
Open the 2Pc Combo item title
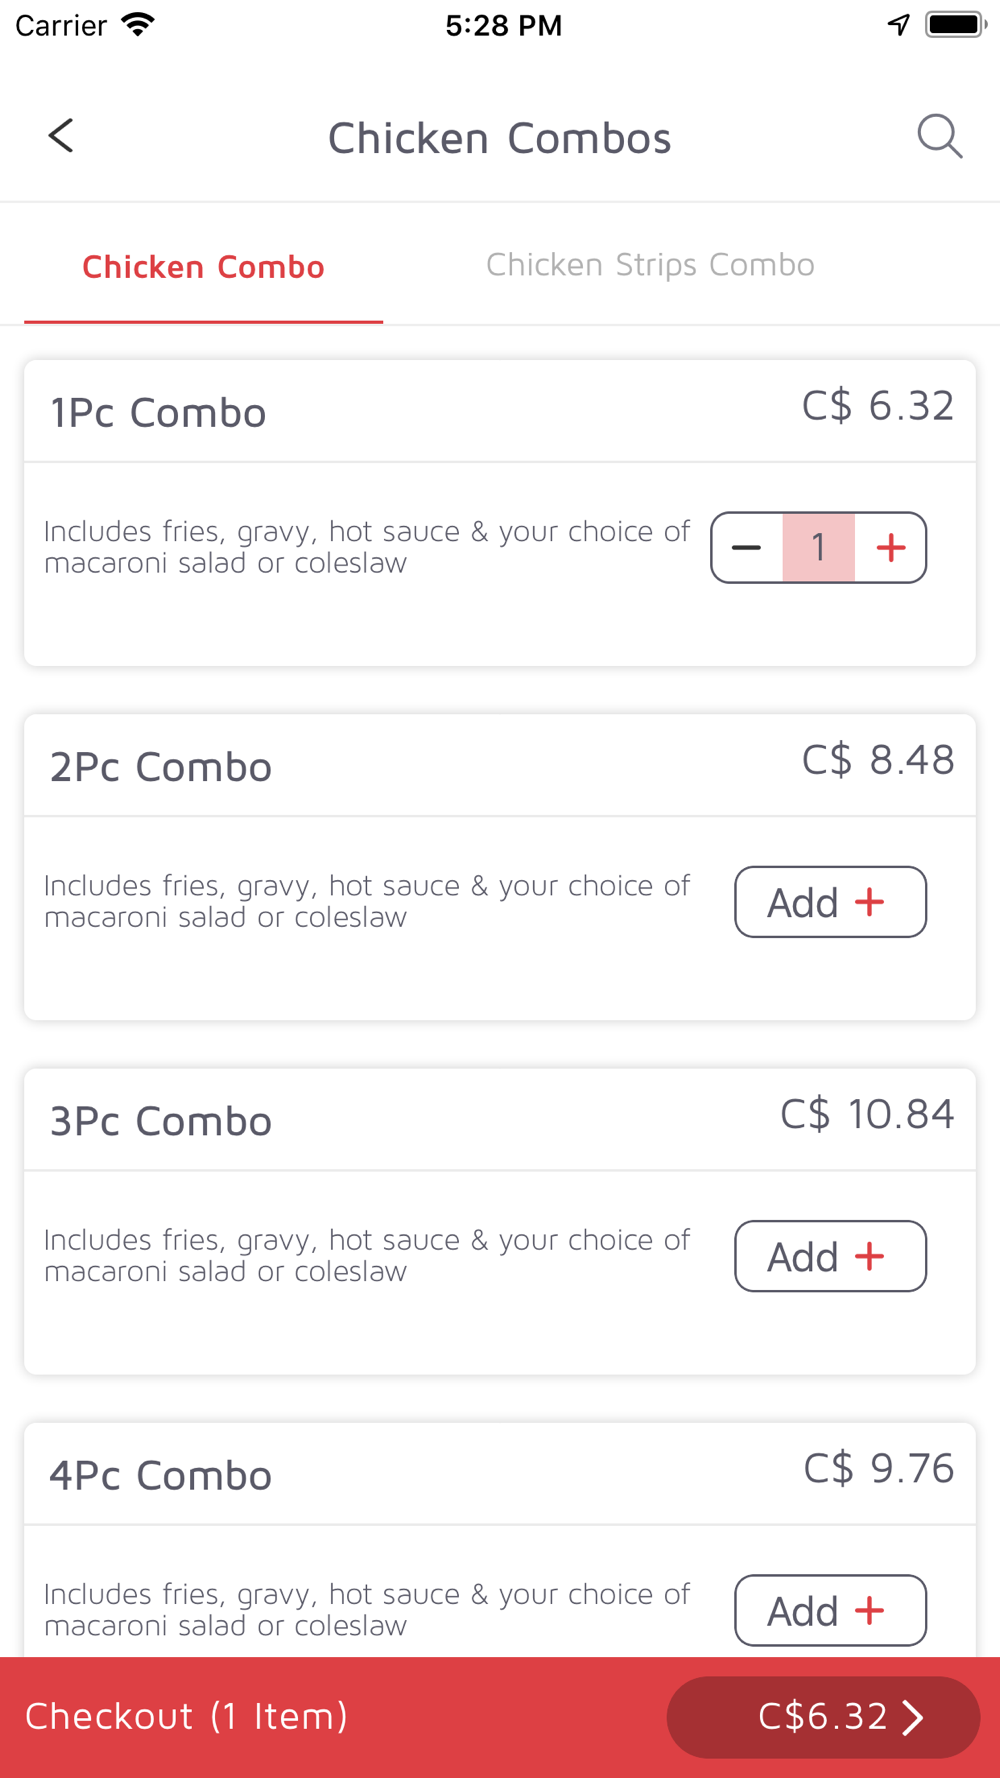[x=161, y=767]
